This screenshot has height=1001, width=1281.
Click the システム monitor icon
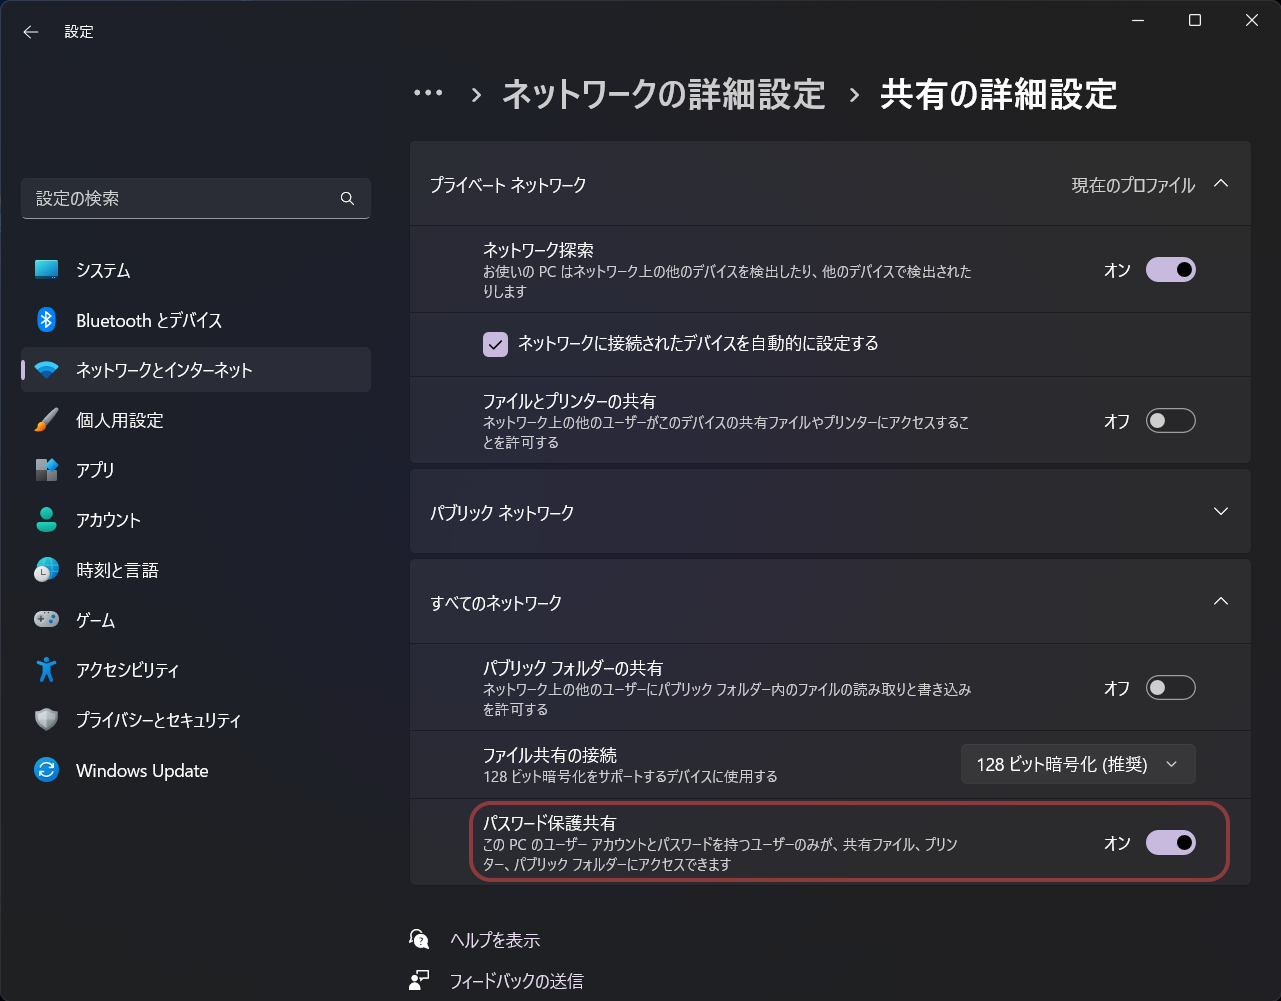[x=46, y=270]
